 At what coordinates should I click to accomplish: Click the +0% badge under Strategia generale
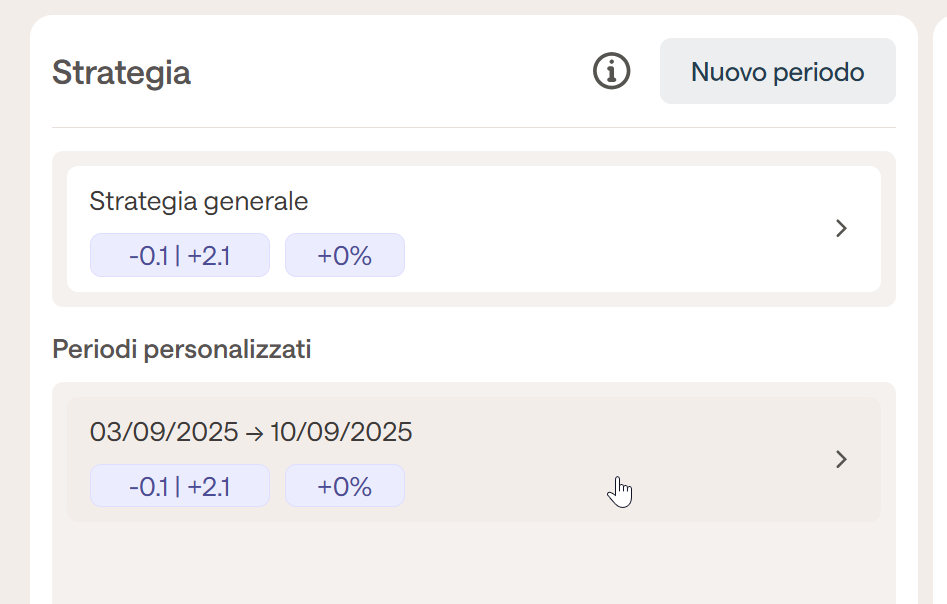[345, 255]
